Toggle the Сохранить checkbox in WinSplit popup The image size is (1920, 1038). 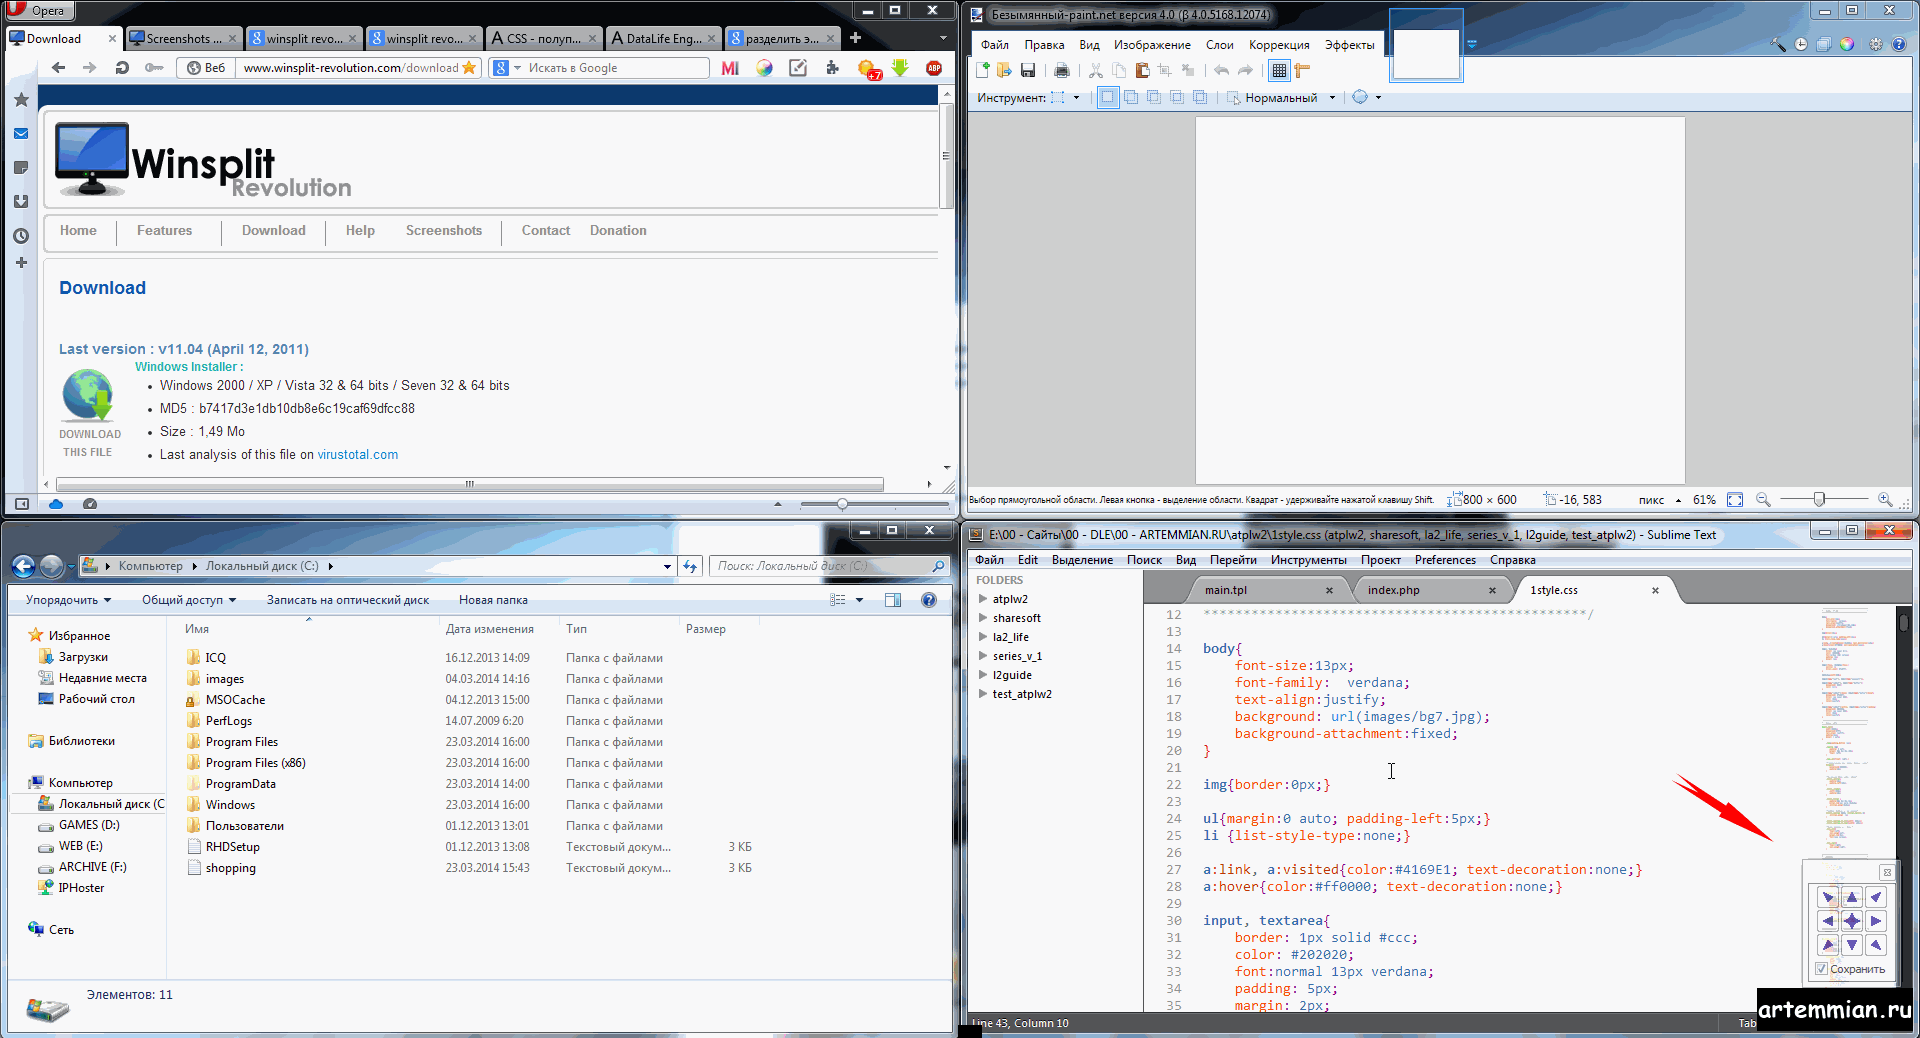tap(1822, 969)
